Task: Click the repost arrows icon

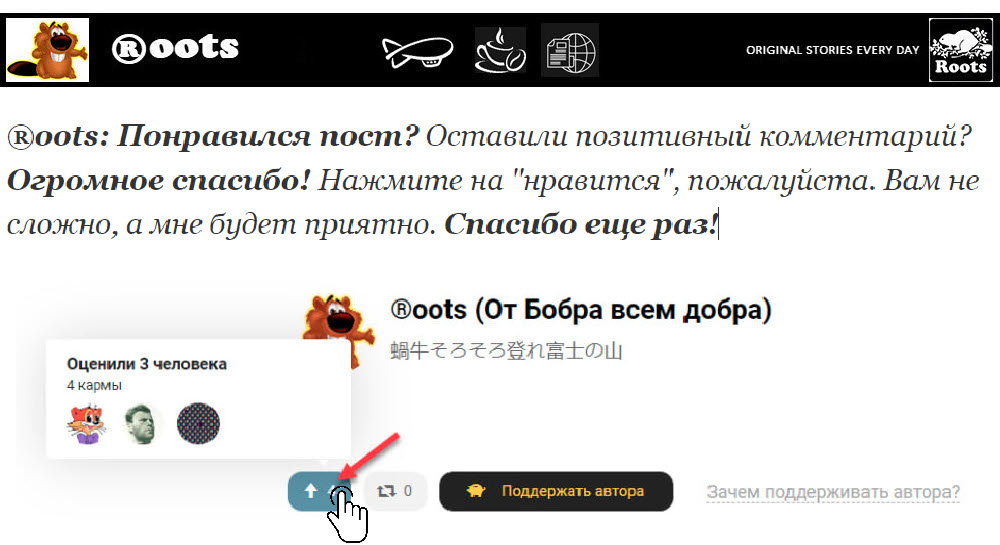Action: point(386,491)
